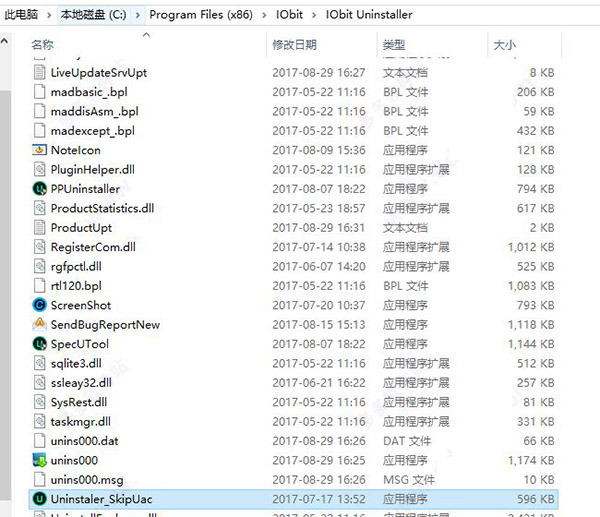Click the navigation pane vertical scrollbar
Viewport: 600px width, 517px height.
(5, 295)
